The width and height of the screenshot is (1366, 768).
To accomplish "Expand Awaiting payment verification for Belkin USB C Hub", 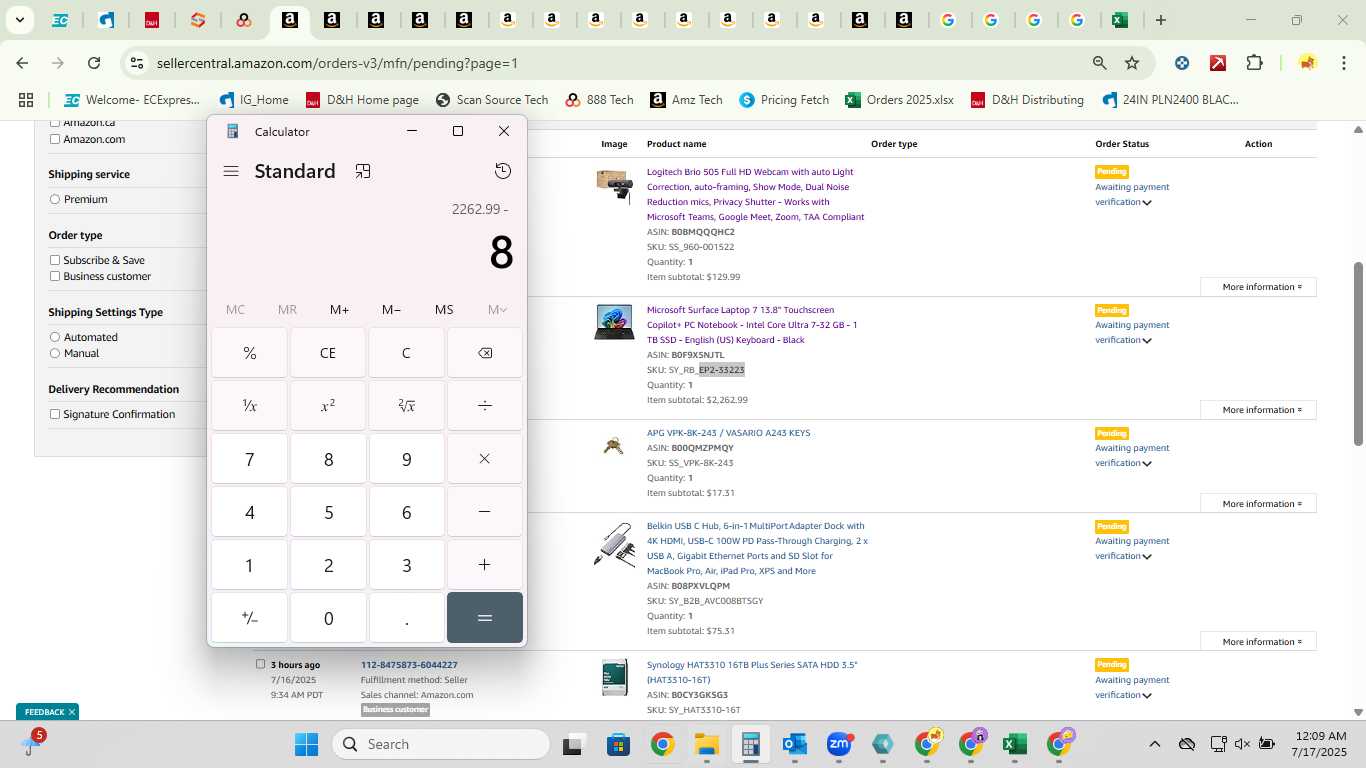I will coord(1147,557).
